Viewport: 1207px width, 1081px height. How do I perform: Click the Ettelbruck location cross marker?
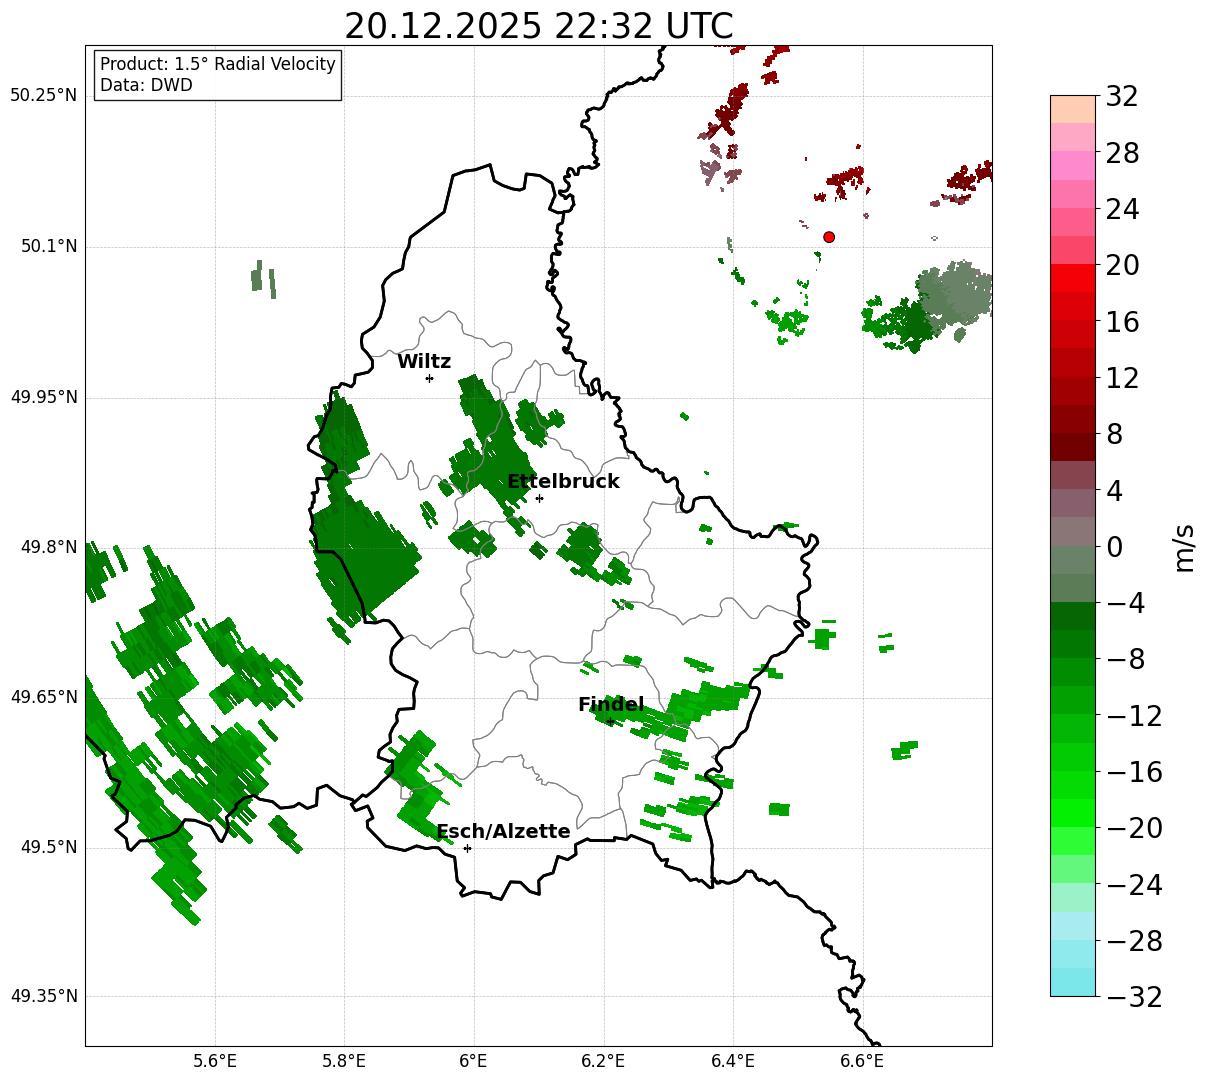click(539, 498)
